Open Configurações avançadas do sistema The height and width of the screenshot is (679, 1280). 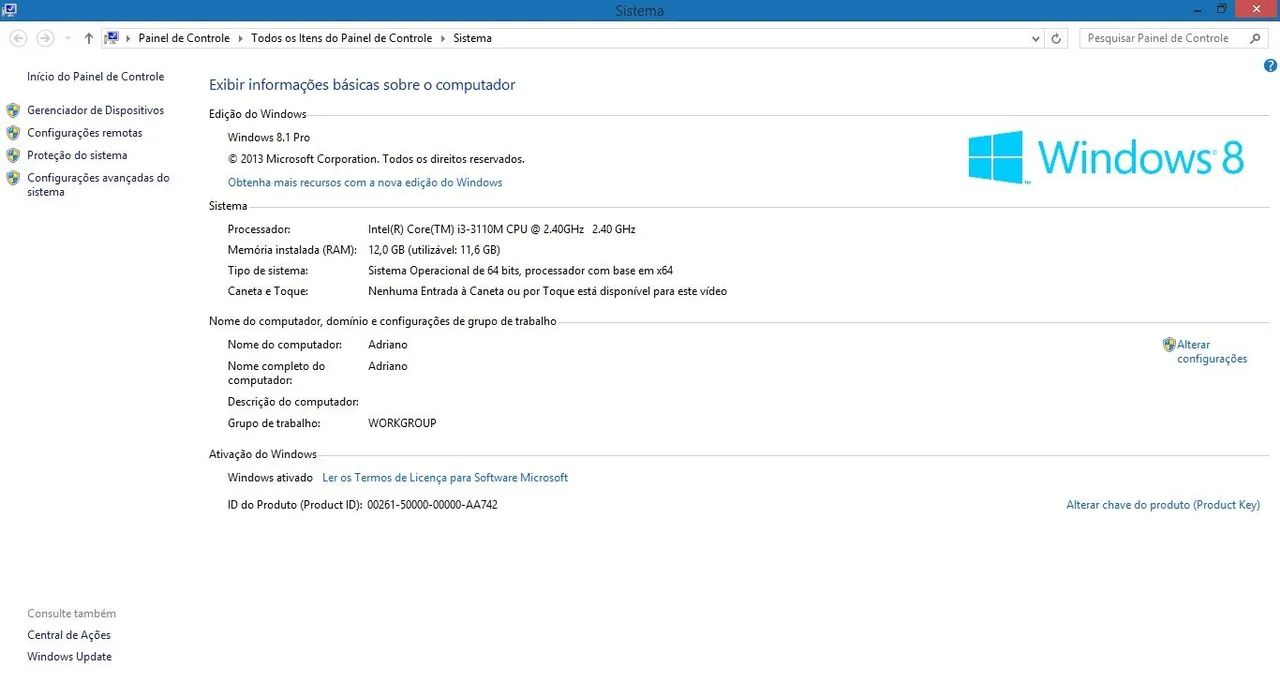[x=98, y=184]
